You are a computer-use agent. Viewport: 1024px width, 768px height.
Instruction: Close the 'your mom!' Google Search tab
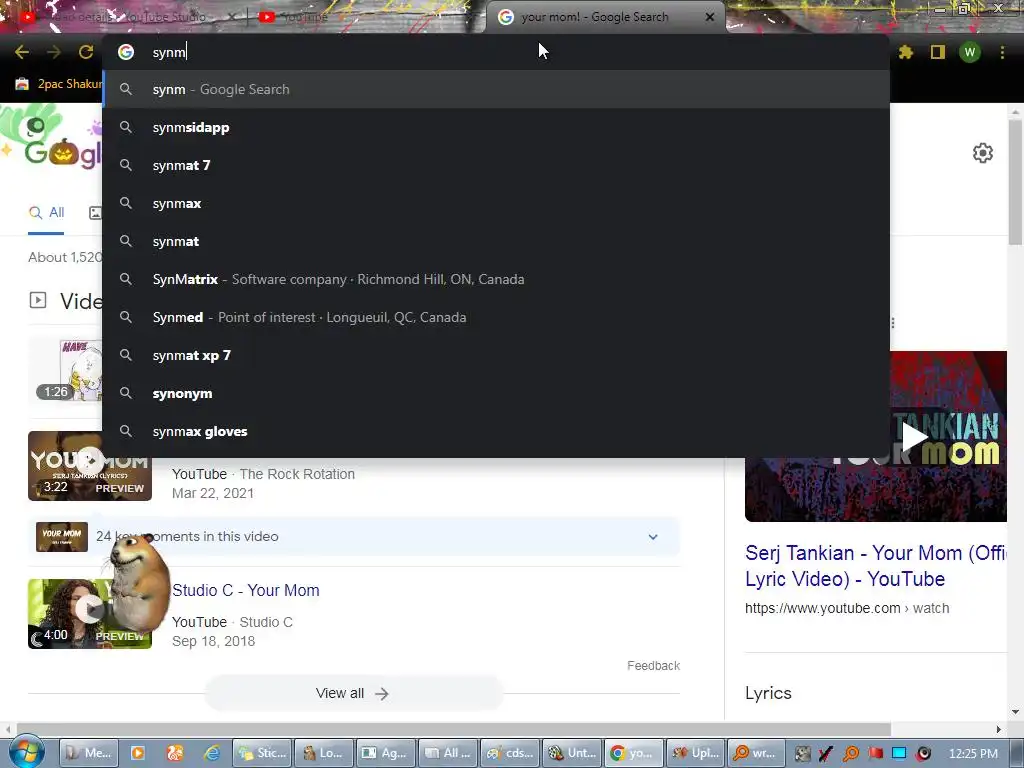click(x=710, y=17)
